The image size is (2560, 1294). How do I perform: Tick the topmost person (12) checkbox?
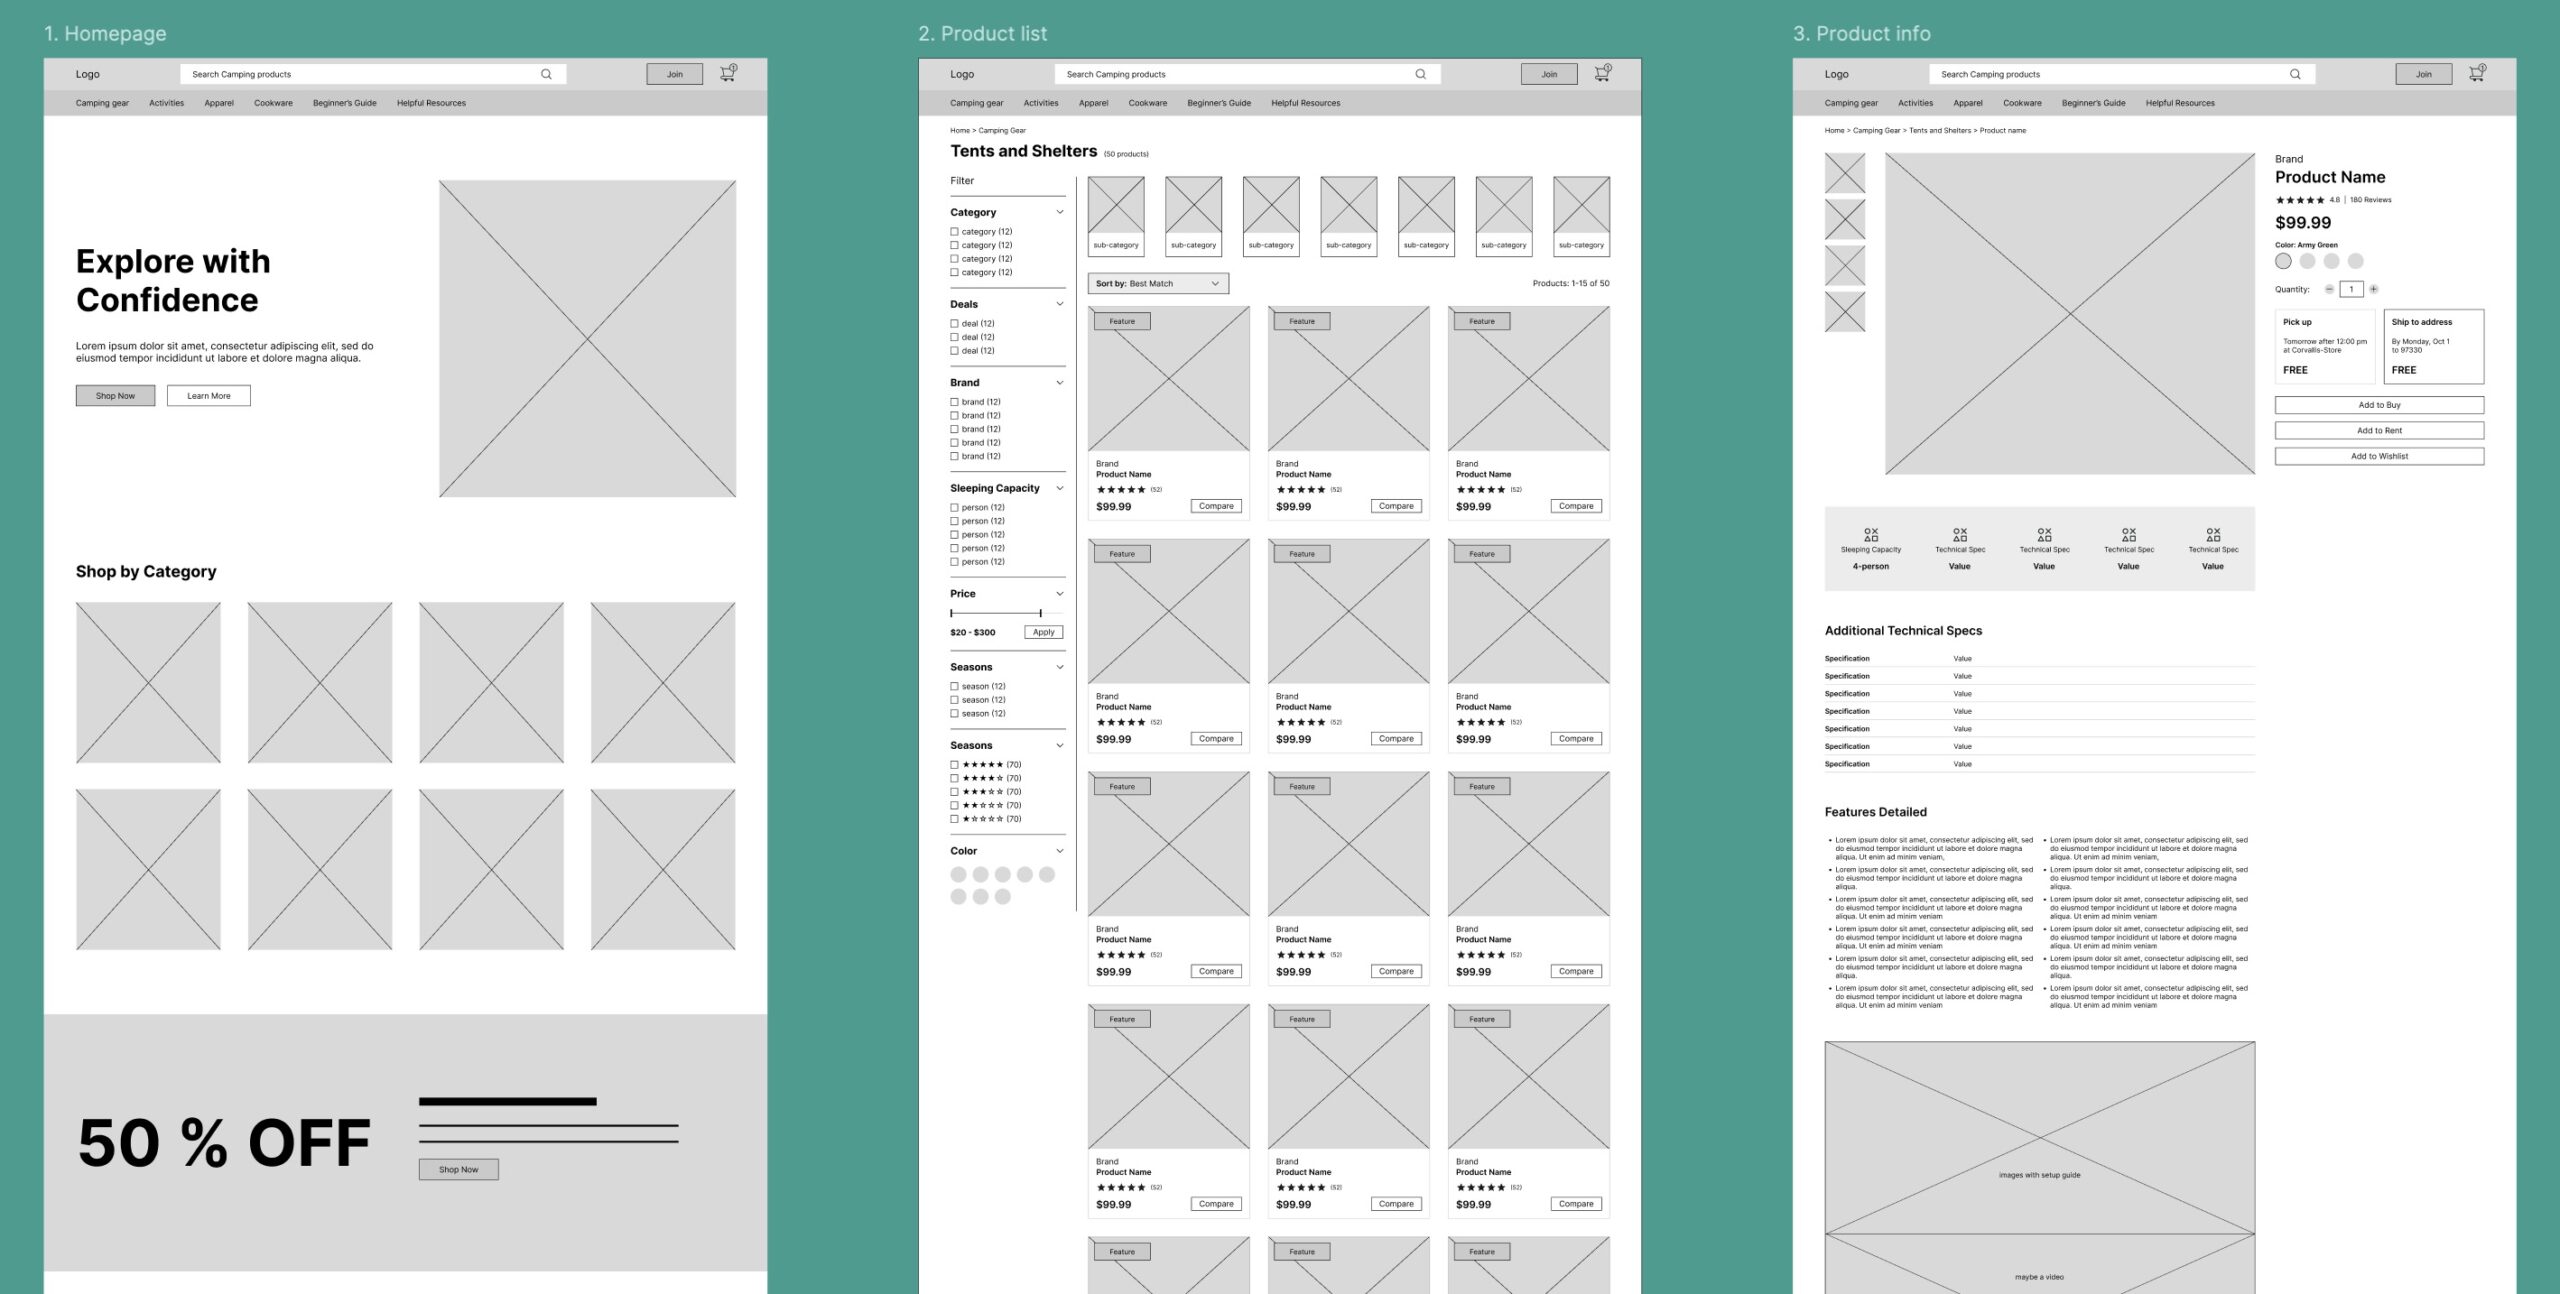[x=954, y=508]
